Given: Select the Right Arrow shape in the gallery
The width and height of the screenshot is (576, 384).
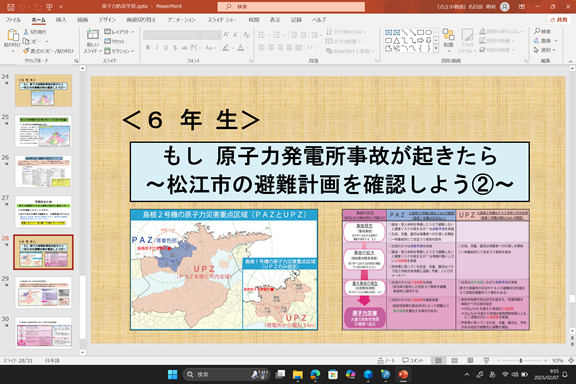Looking at the screenshot, I should [x=421, y=40].
